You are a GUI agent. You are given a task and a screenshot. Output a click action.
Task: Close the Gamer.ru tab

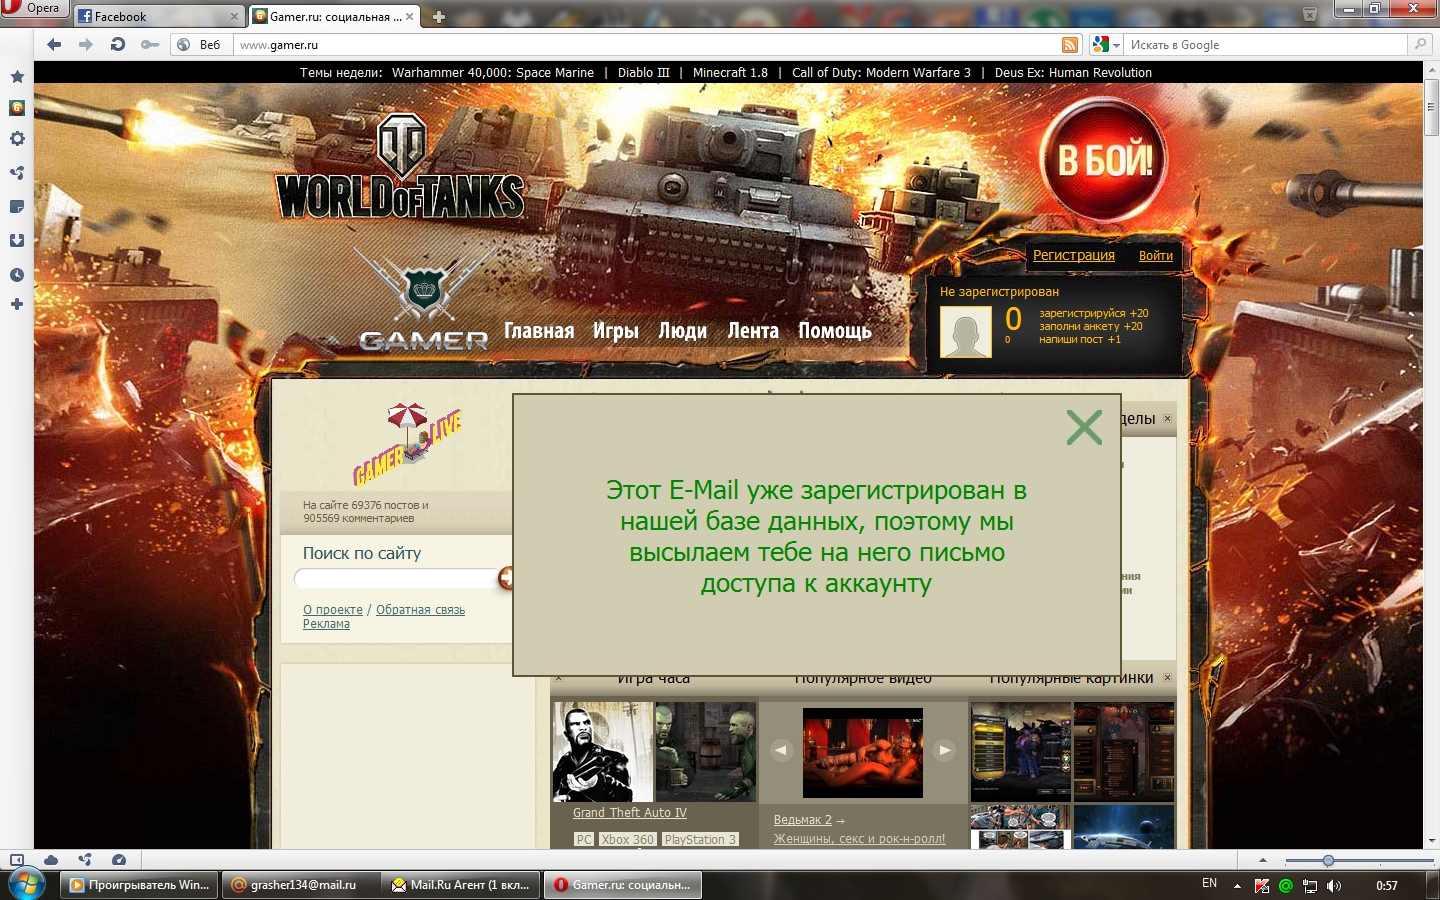(x=409, y=16)
